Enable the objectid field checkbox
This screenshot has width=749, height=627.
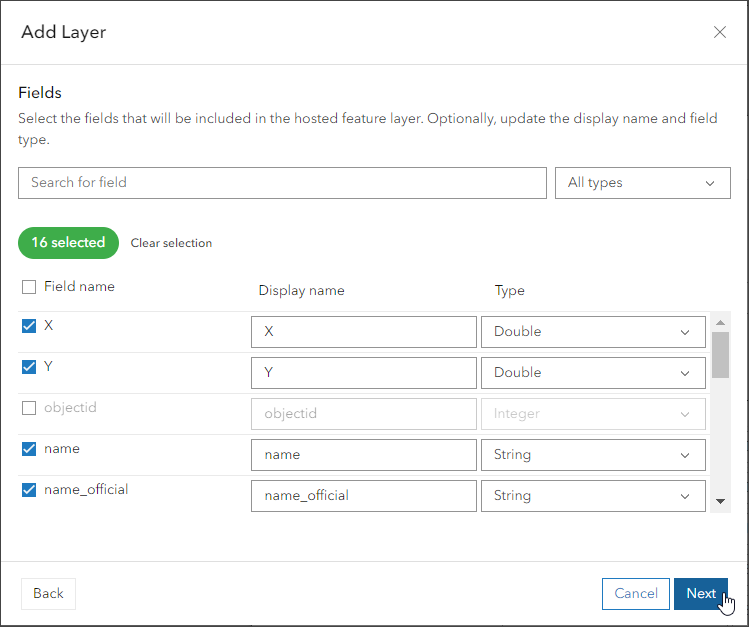[29, 408]
